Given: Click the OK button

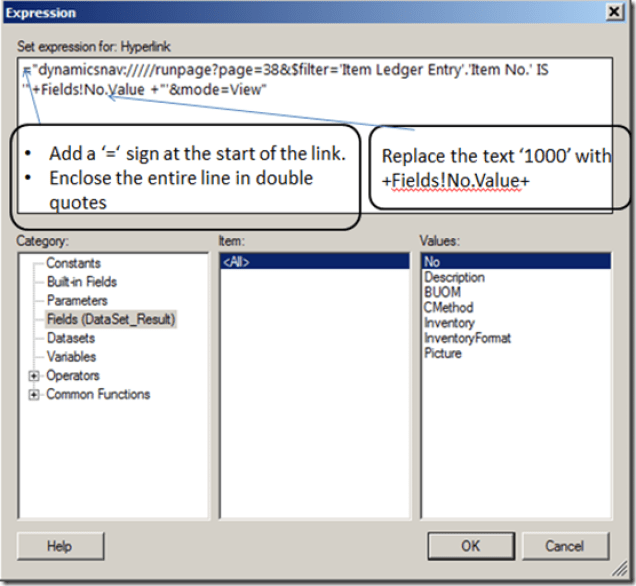Looking at the screenshot, I should [470, 546].
